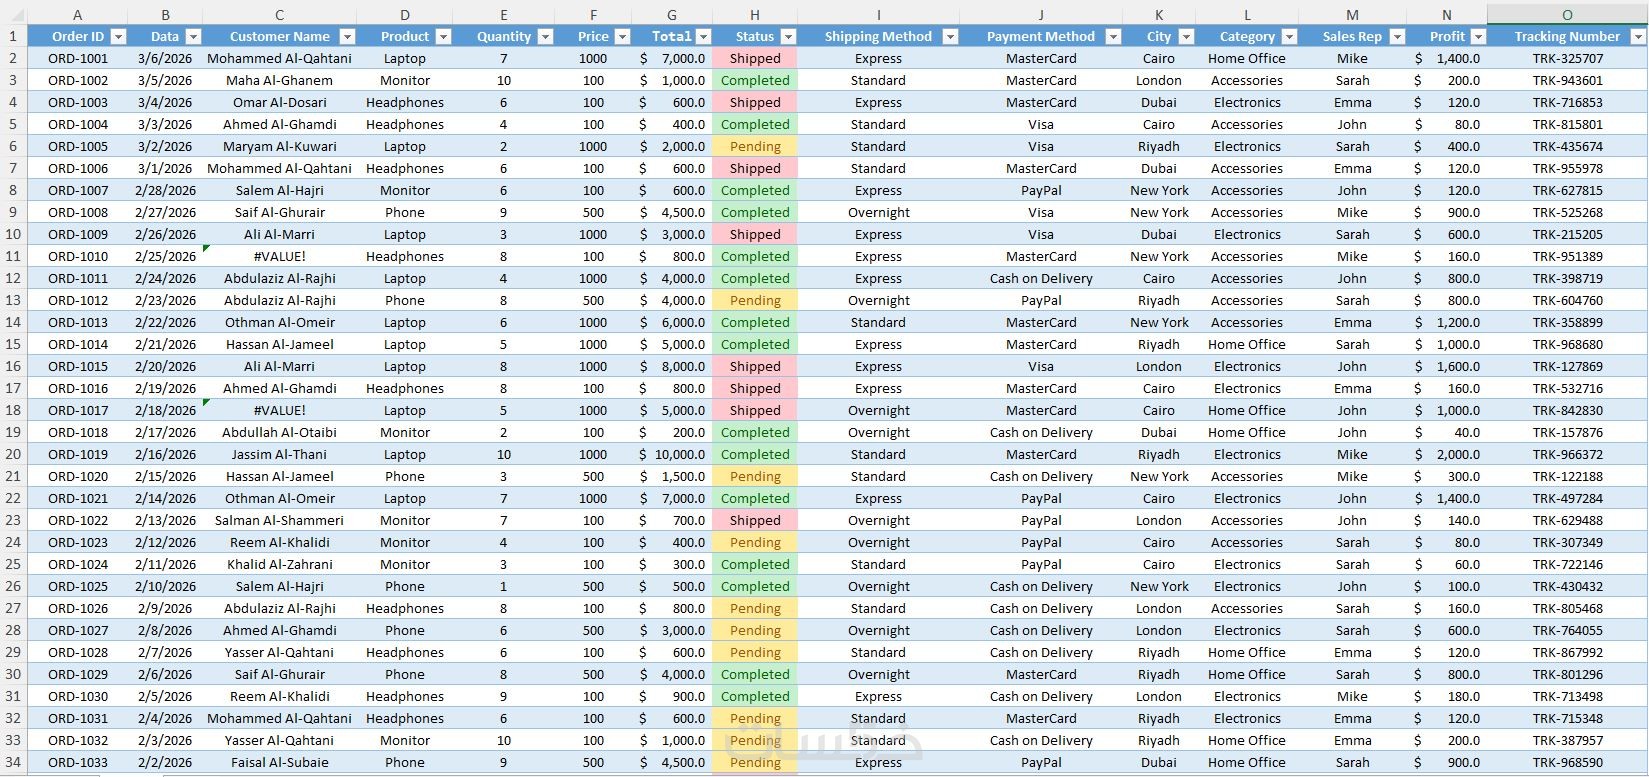1649x777 pixels.
Task: Select the Pending status of ORD-1005
Action: tap(755, 146)
